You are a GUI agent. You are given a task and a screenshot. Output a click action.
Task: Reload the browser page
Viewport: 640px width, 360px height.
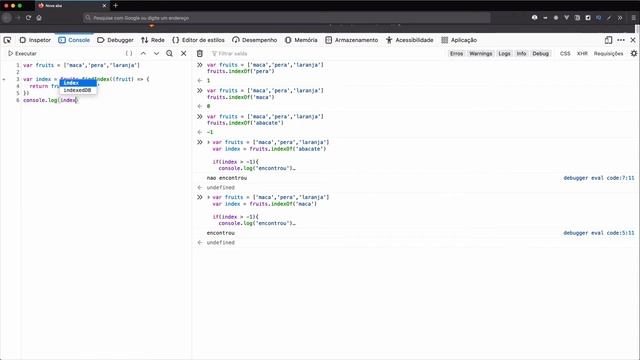point(28,18)
